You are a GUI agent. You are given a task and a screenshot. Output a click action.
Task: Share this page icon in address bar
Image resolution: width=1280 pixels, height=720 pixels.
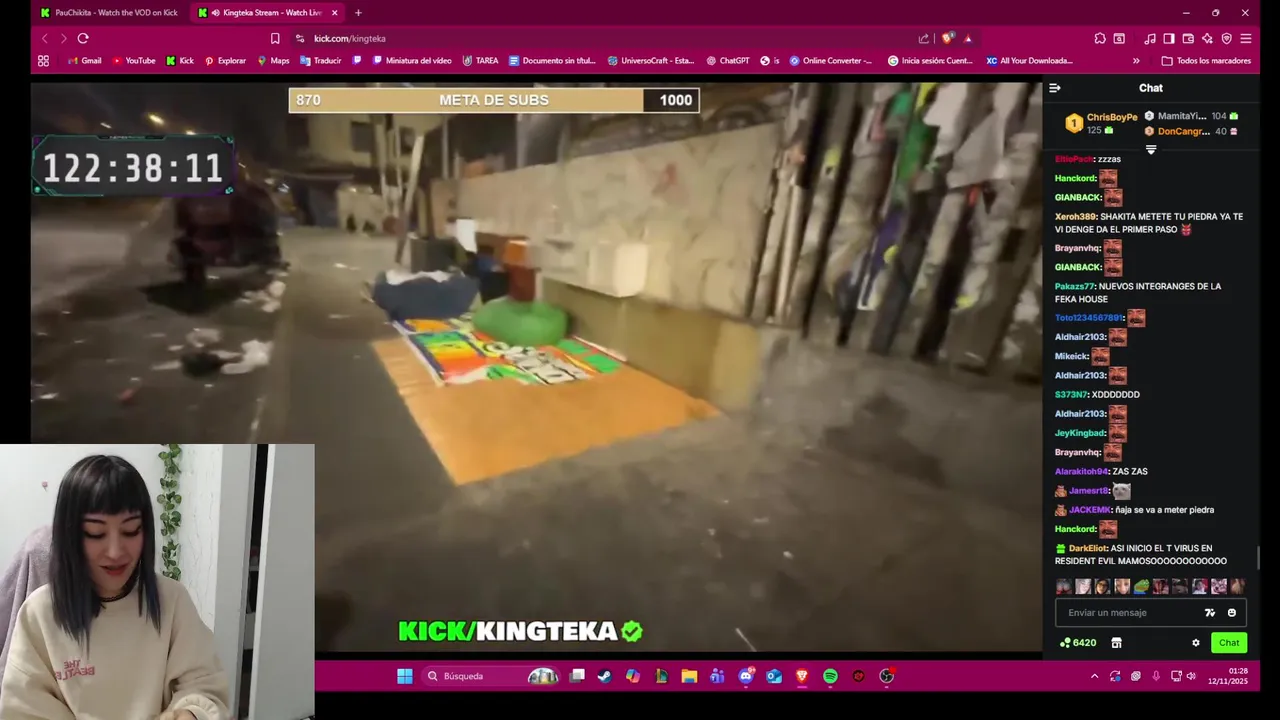(x=924, y=38)
